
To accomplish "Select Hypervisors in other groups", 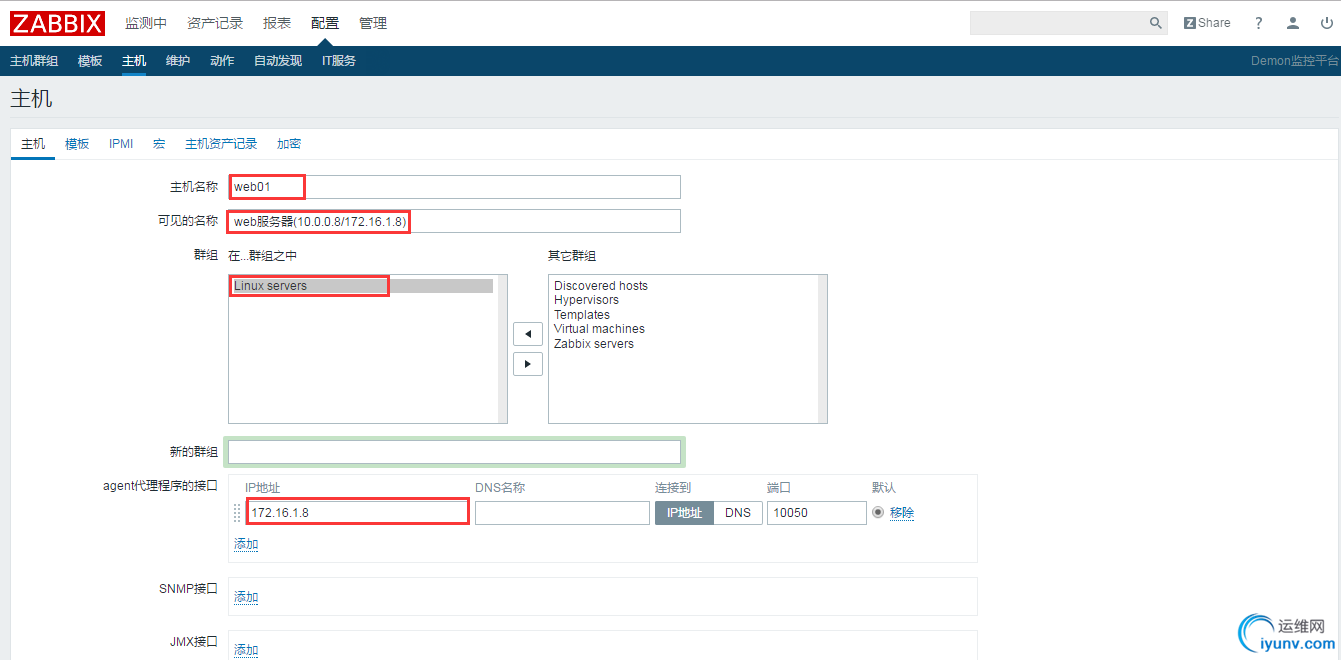I will point(586,300).
